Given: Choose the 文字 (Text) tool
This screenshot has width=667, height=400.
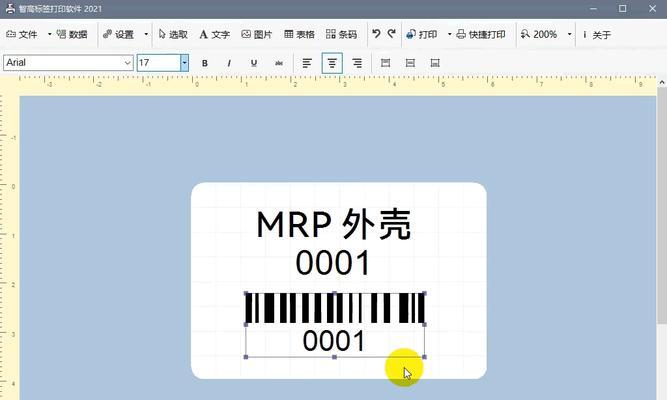Looking at the screenshot, I should (x=214, y=34).
